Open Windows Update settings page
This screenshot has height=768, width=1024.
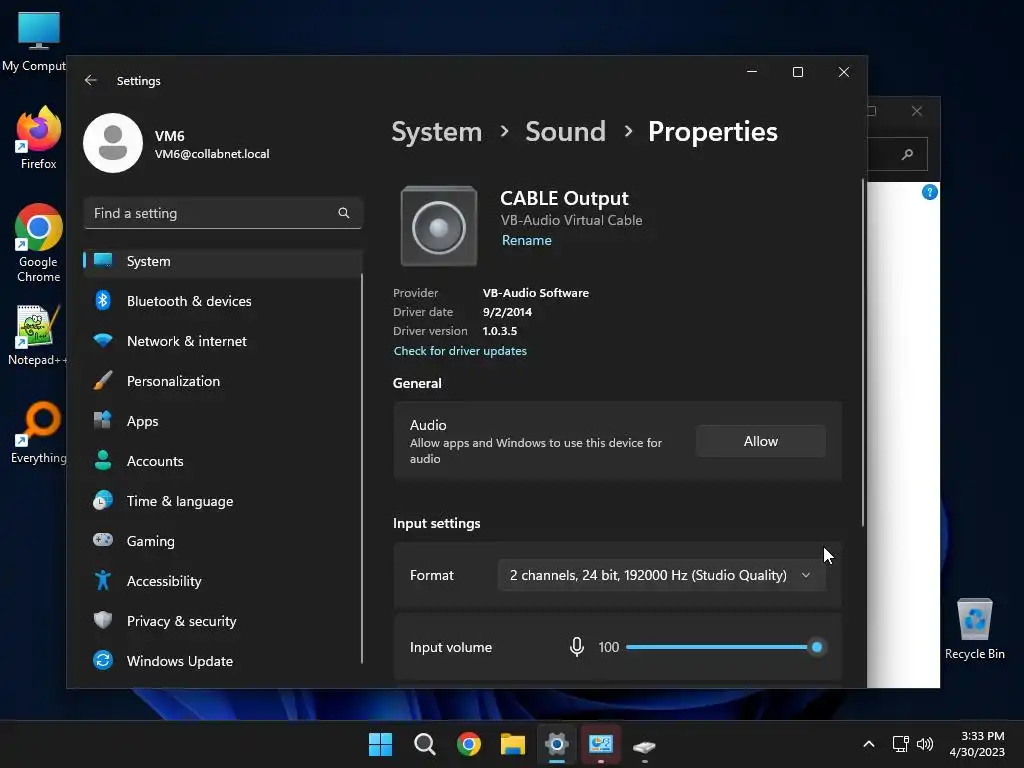click(x=223, y=660)
